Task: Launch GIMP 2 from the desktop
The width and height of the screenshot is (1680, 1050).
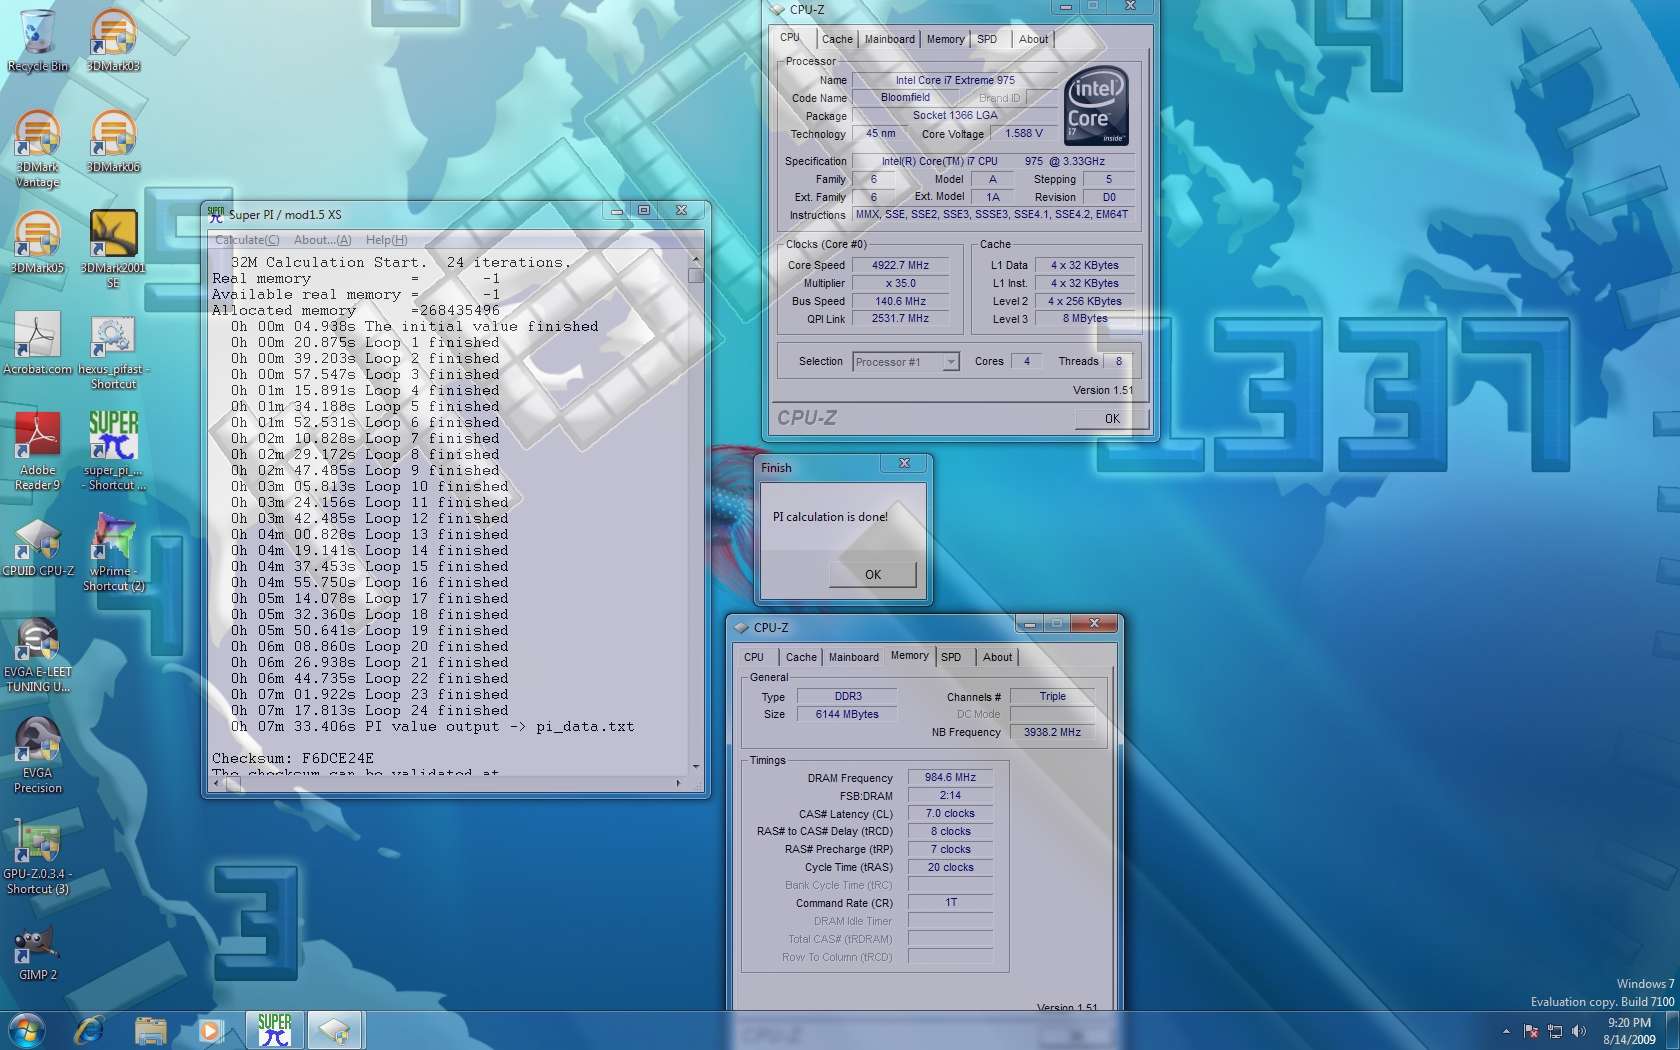Action: (x=38, y=950)
